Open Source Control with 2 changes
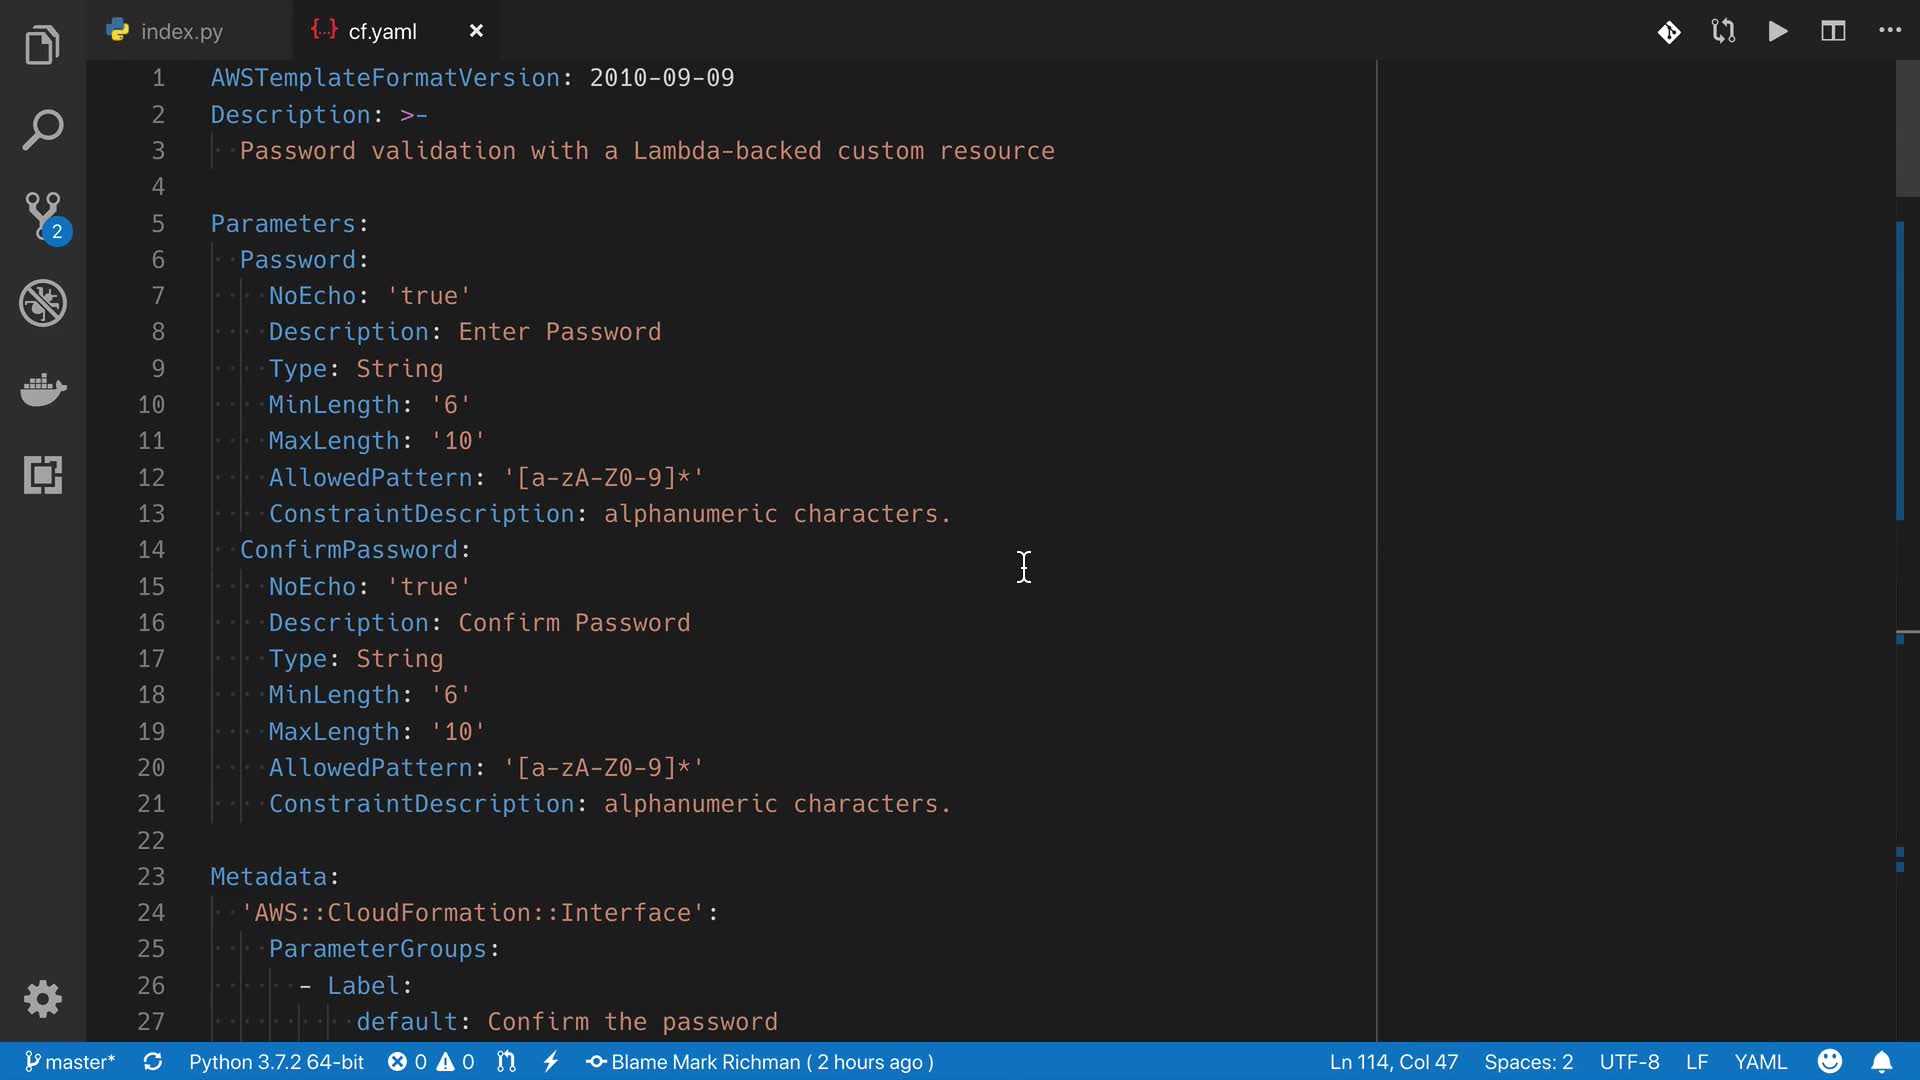This screenshot has width=1920, height=1080. 44,215
